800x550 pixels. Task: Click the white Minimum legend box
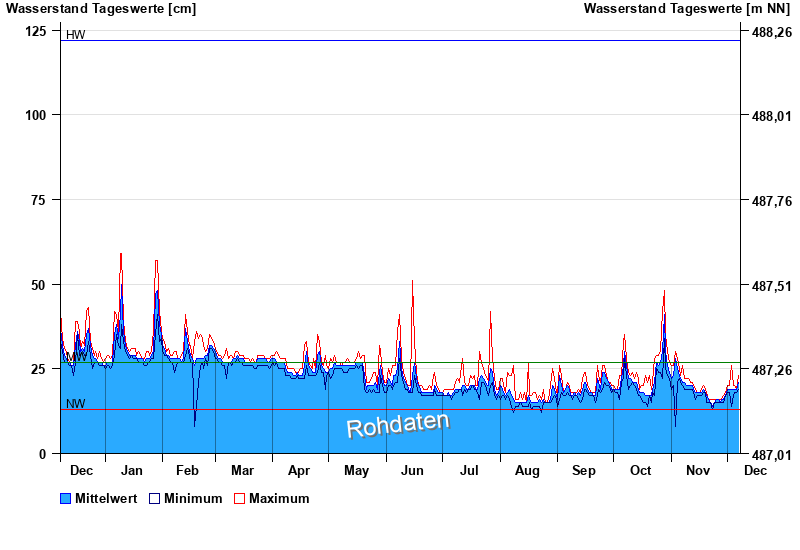155,498
